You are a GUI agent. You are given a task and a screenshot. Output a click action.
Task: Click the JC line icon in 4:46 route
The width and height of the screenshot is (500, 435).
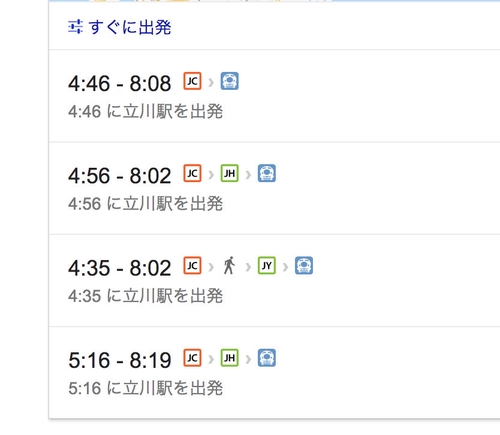pyautogui.click(x=192, y=81)
